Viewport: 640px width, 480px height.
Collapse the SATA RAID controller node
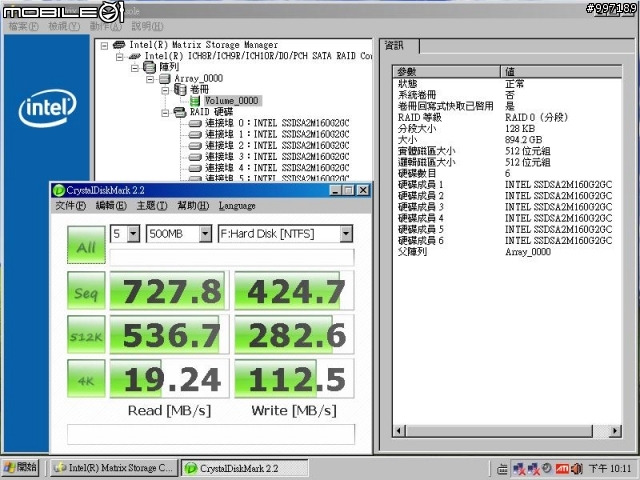[120, 57]
